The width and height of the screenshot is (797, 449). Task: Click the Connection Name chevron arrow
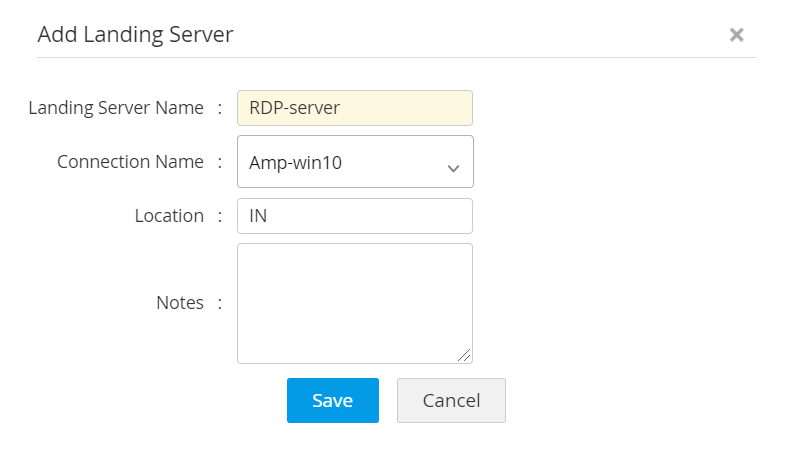(x=453, y=168)
